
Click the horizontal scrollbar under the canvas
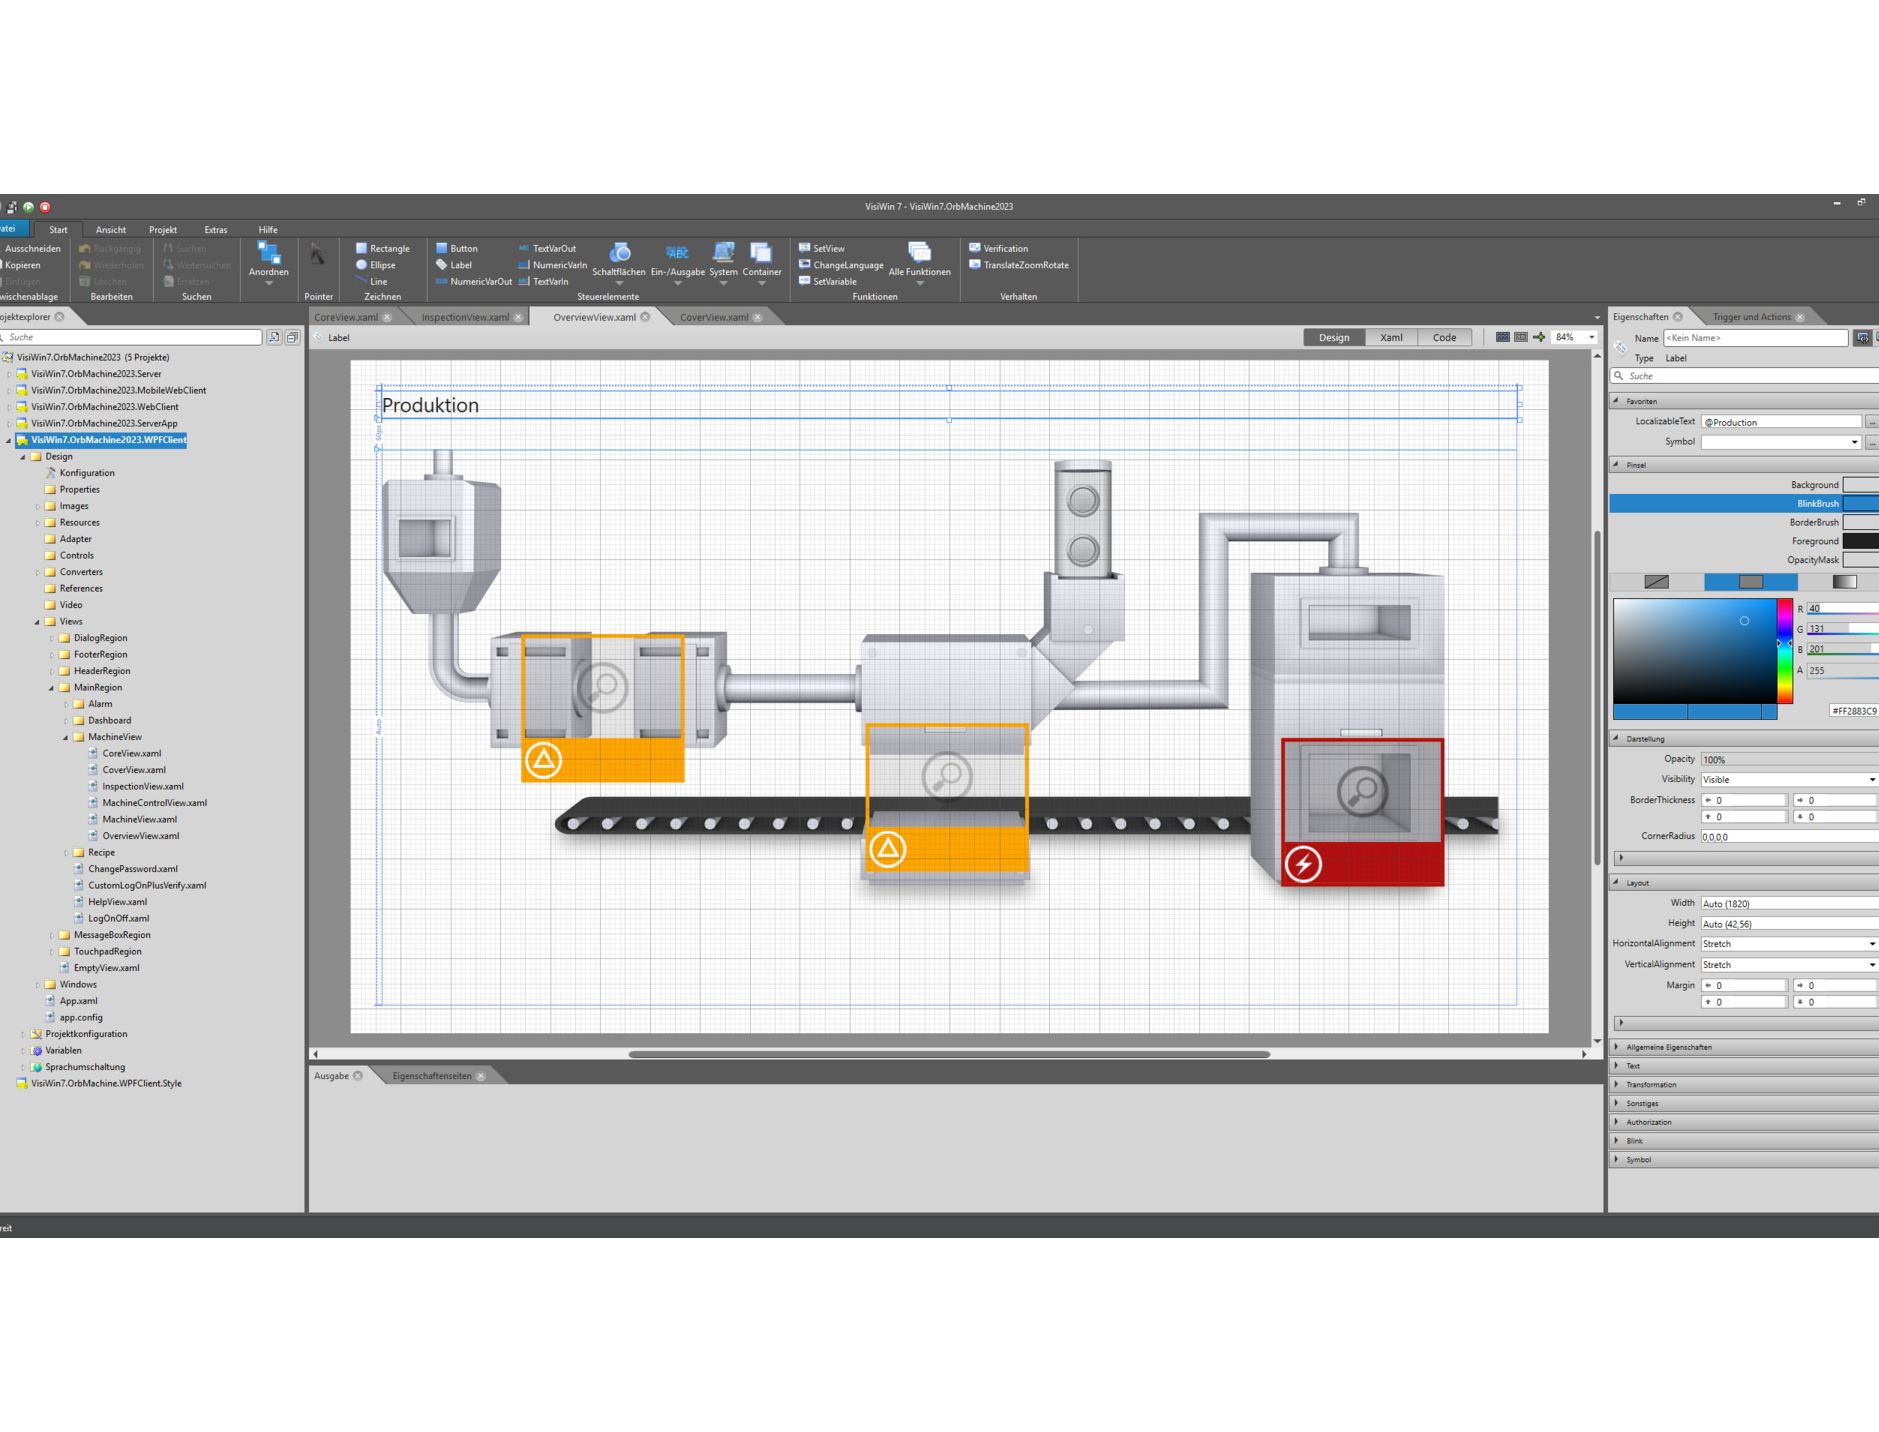(x=949, y=1054)
